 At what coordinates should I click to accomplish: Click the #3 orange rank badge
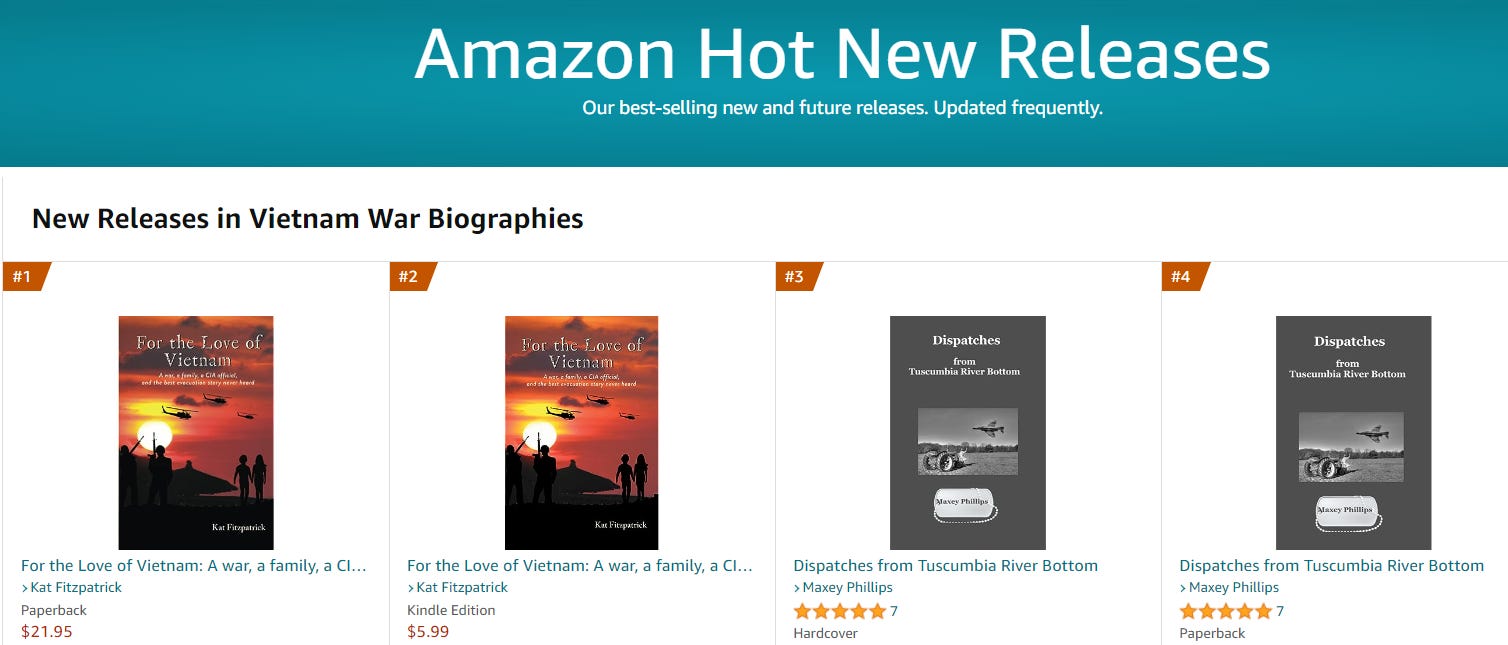coord(798,276)
